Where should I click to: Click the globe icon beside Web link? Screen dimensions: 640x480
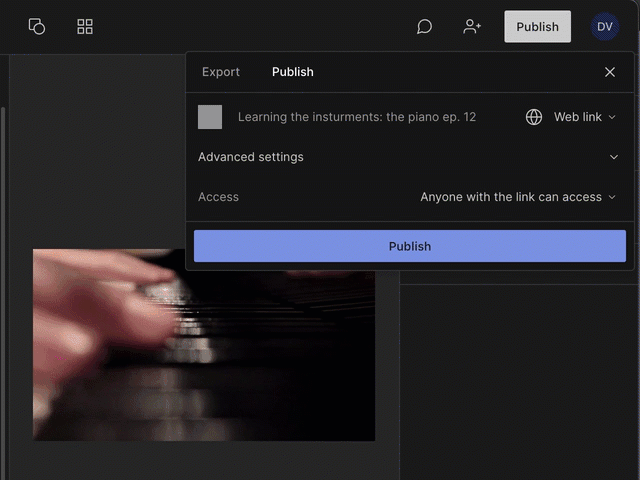pyautogui.click(x=533, y=117)
